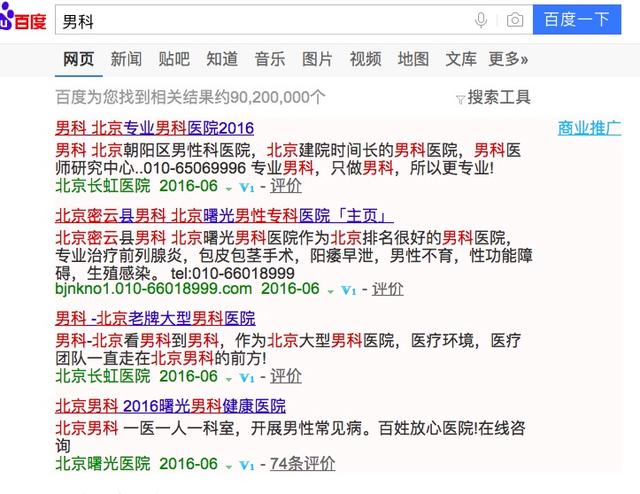640x494 pixels.
Task: Click V1 badge next to 北京曙光医院
Action: coord(247,465)
